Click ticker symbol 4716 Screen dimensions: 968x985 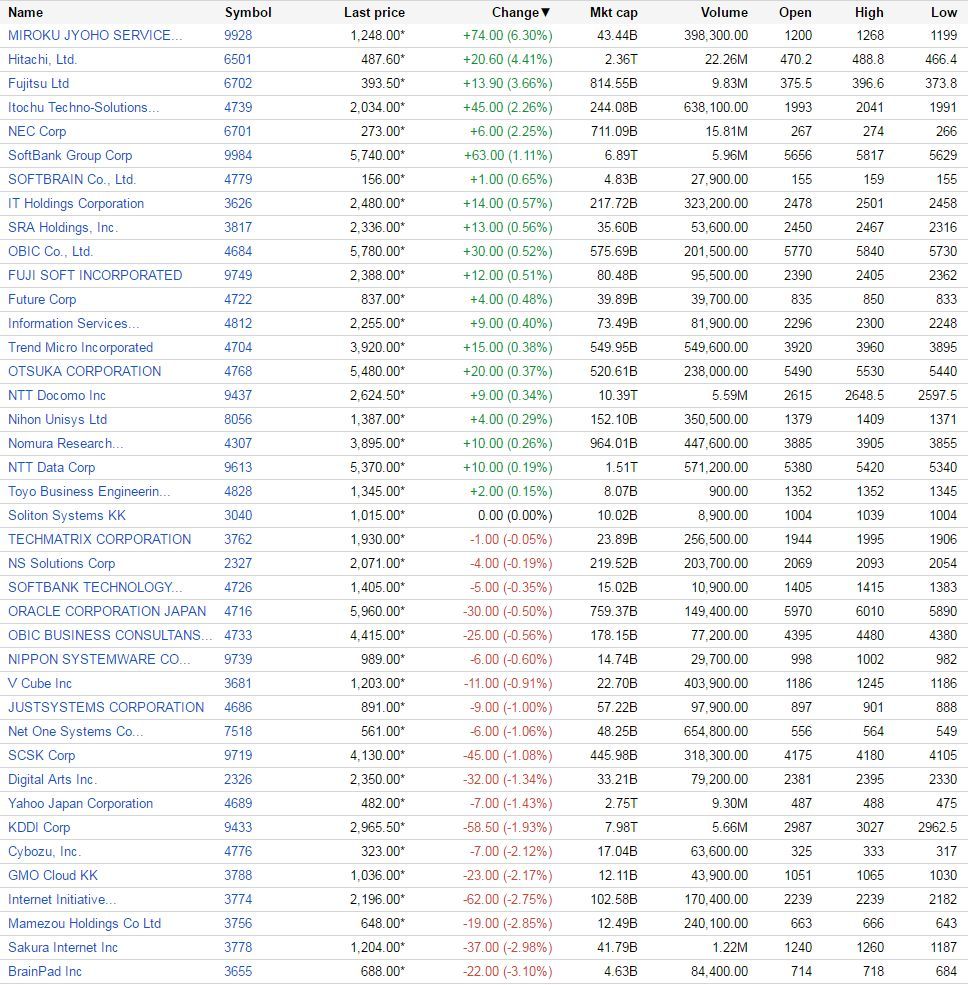coord(238,611)
